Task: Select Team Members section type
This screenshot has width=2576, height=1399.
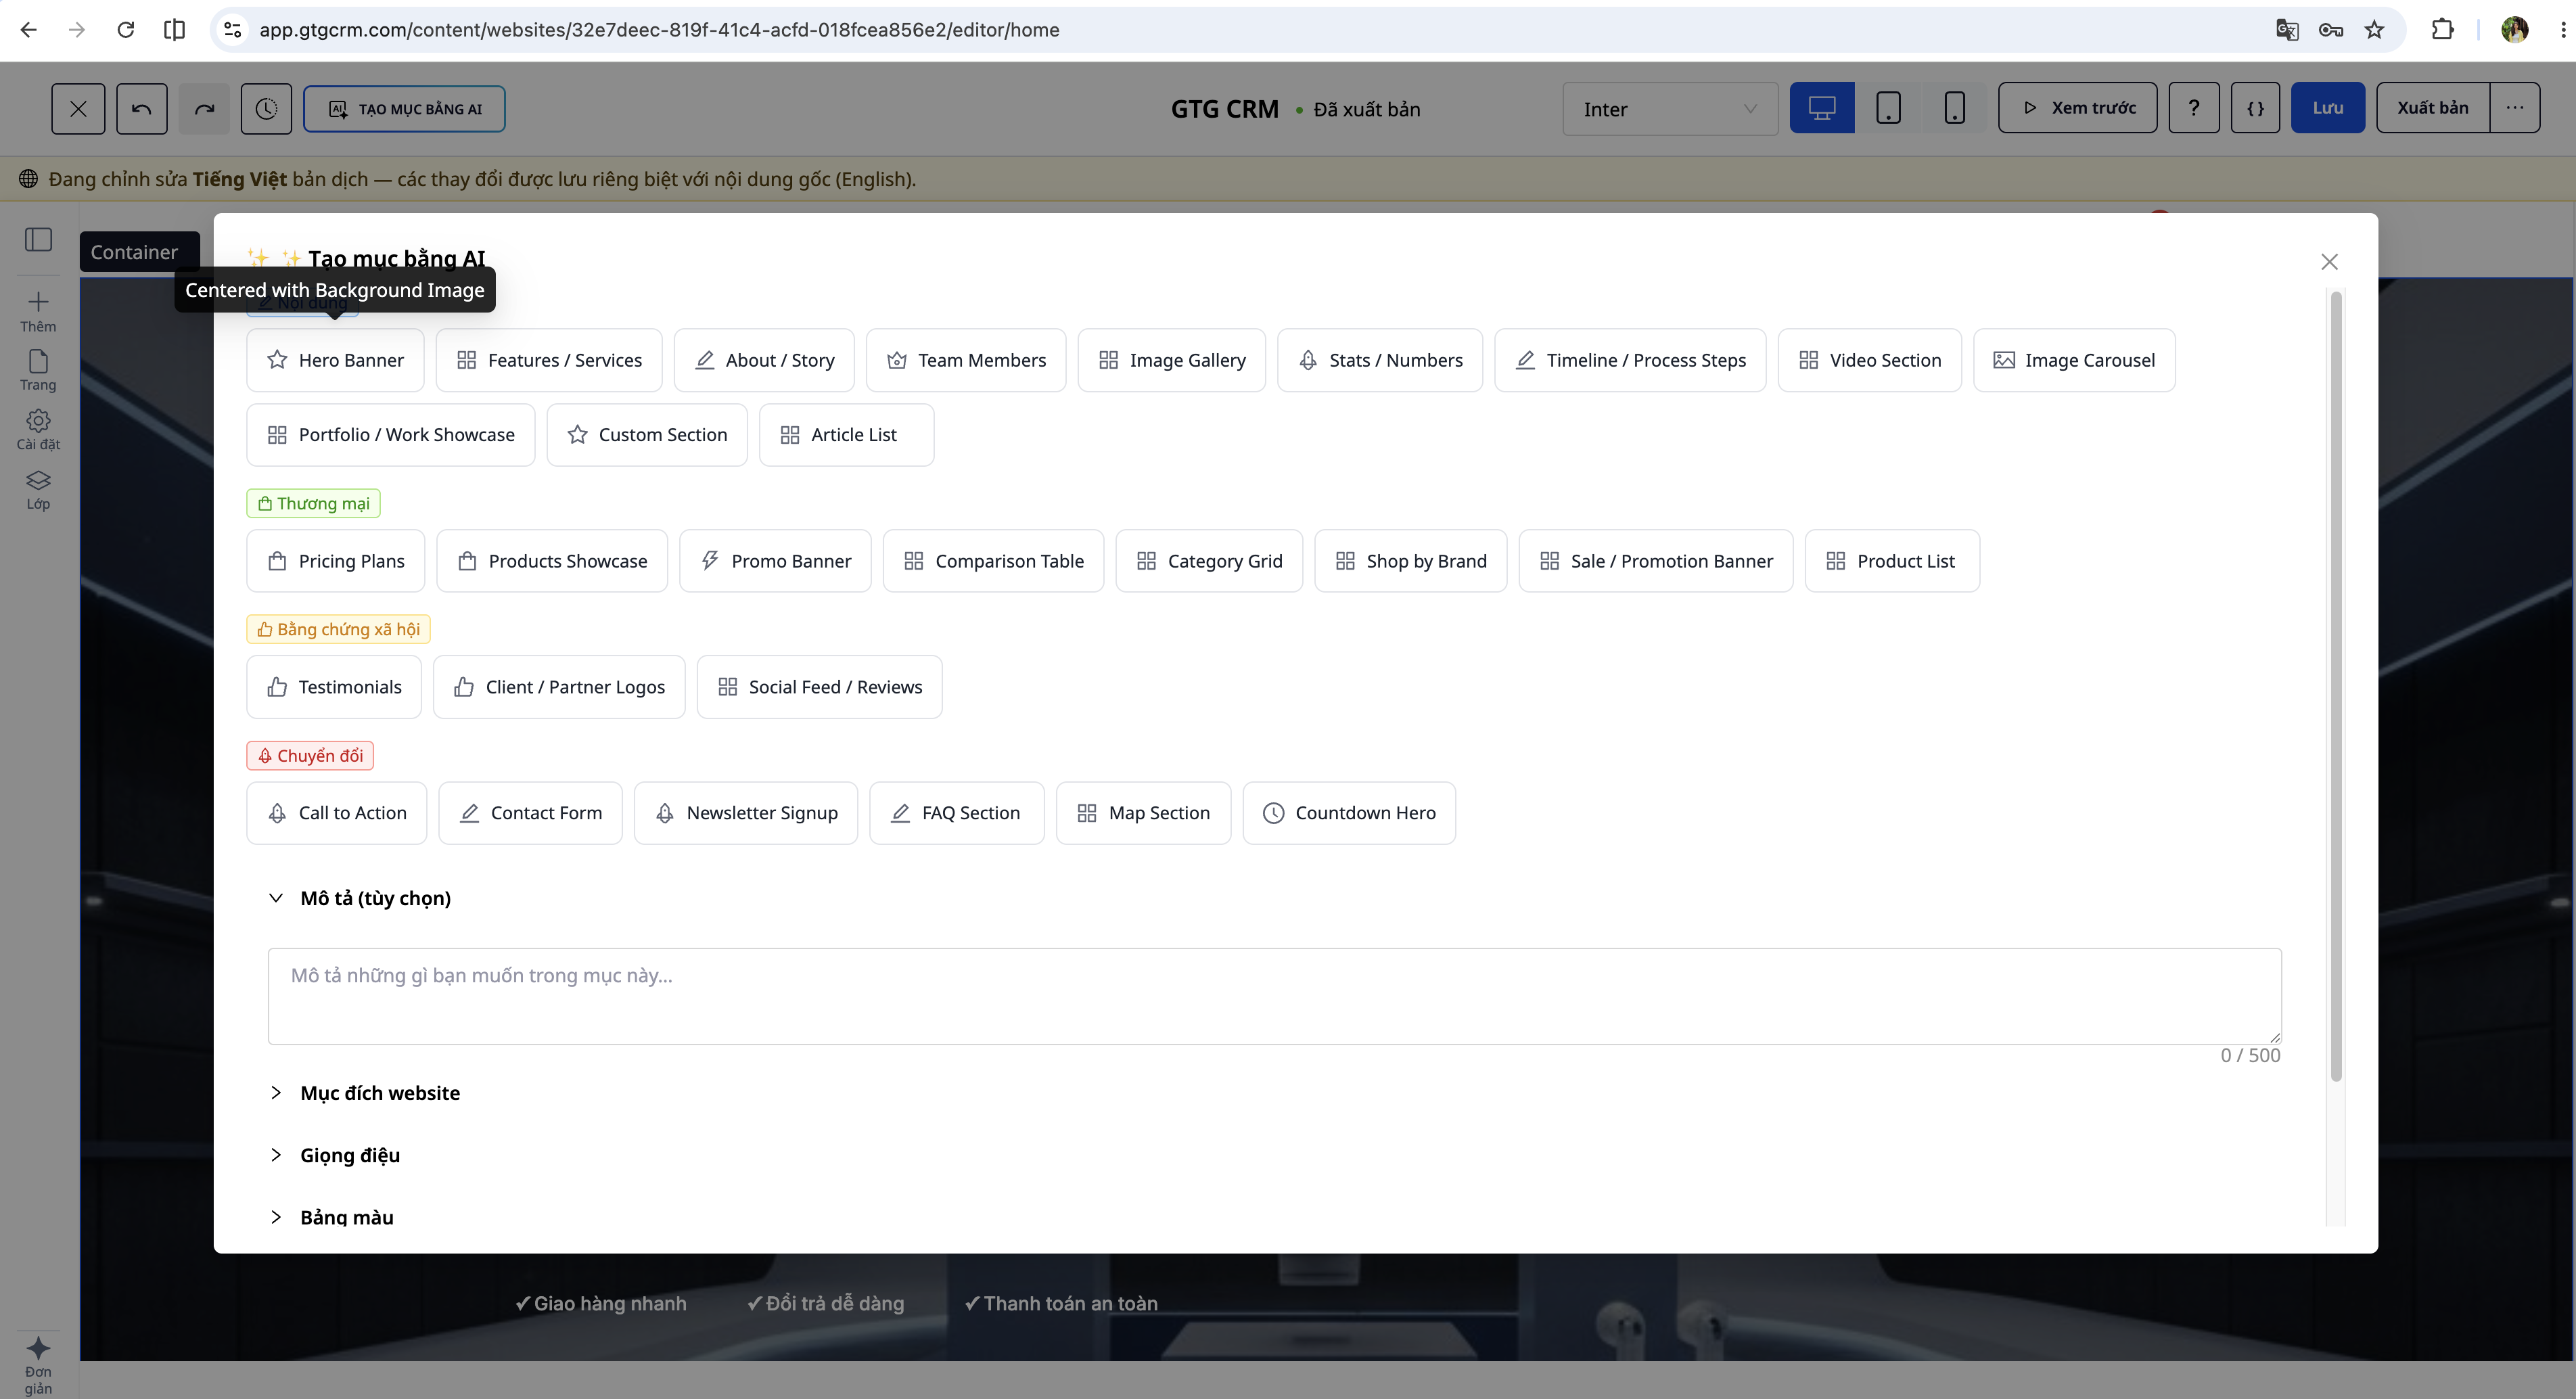Action: coord(966,360)
